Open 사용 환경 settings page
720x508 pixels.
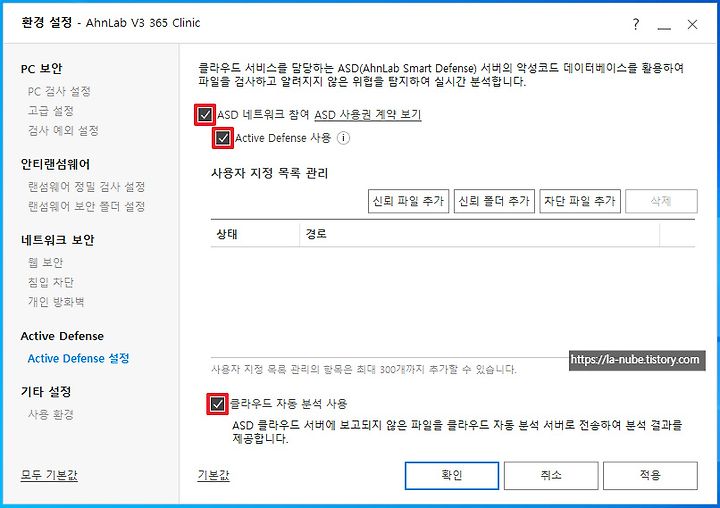click(x=51, y=414)
